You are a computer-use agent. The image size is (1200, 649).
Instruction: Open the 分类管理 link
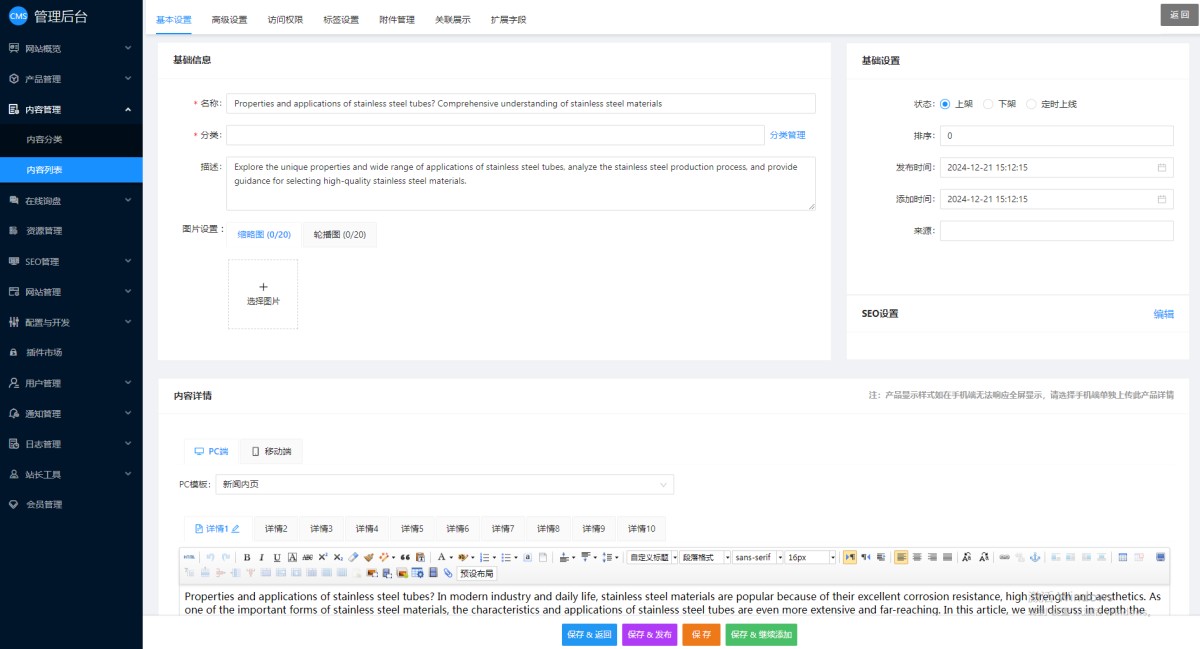[787, 135]
